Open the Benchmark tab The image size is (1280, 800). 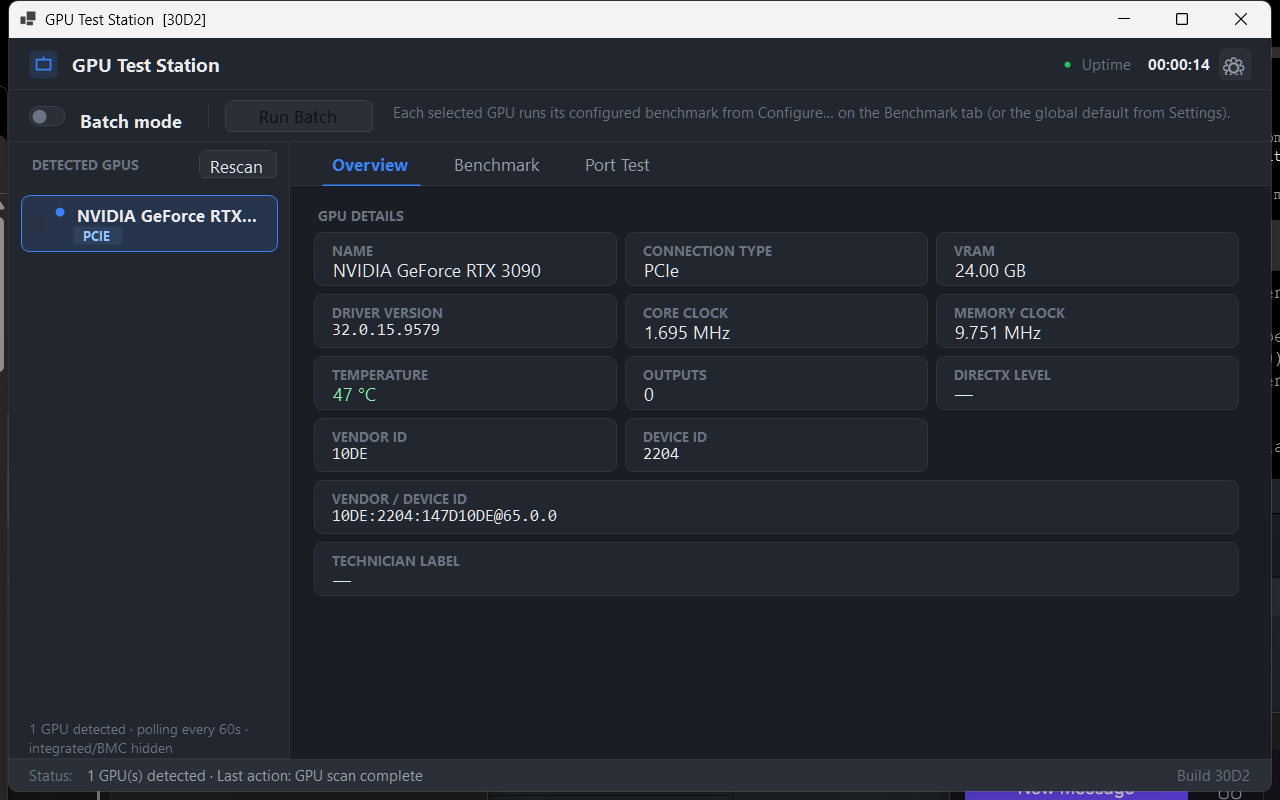pos(496,165)
